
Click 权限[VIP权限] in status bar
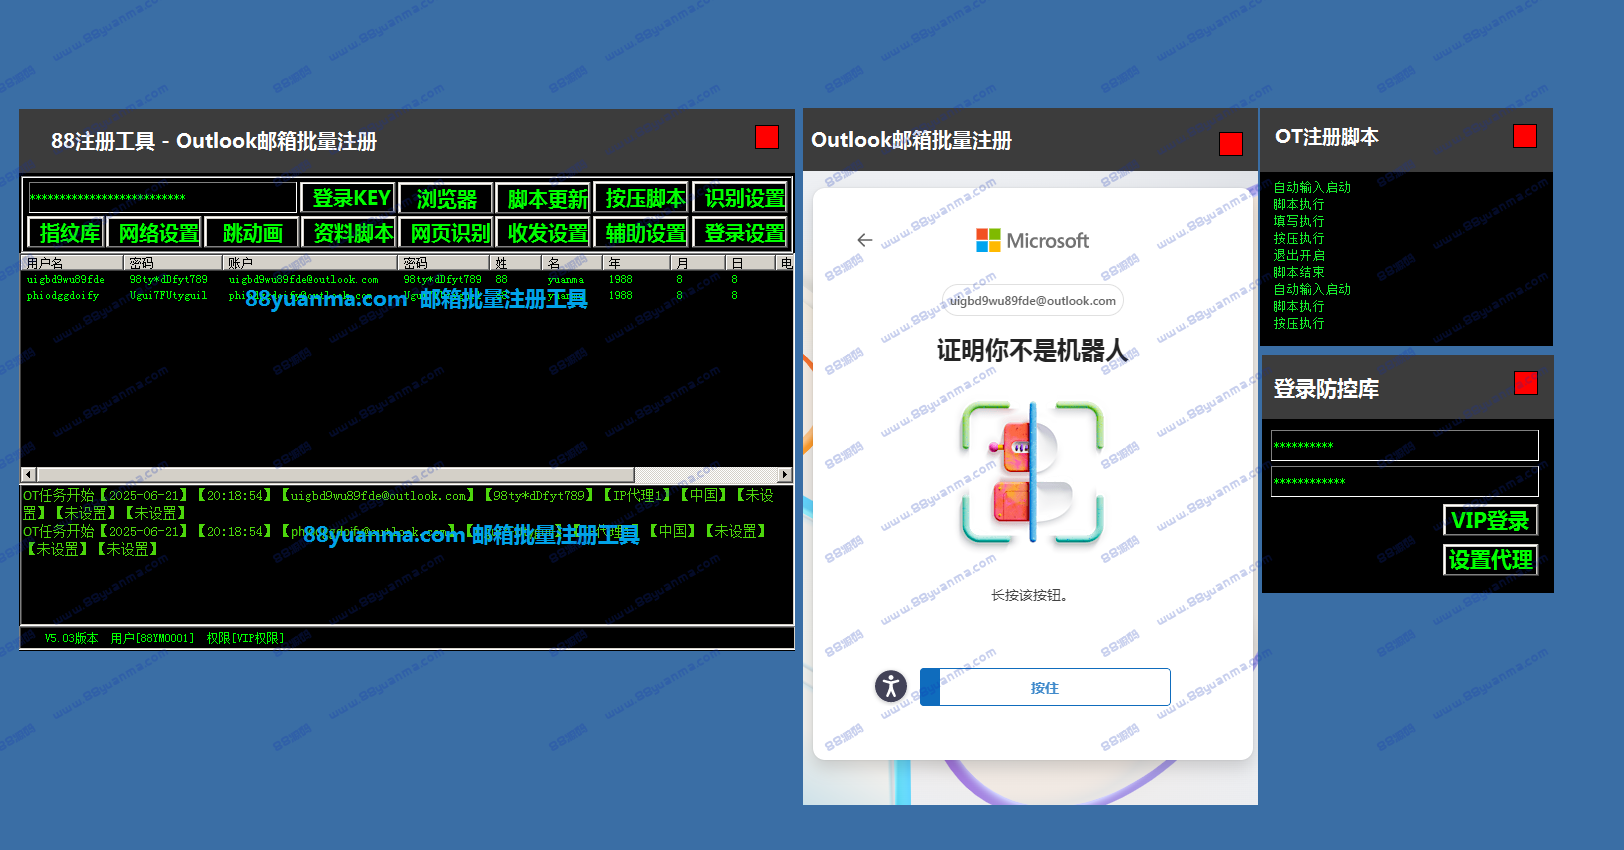(245, 638)
